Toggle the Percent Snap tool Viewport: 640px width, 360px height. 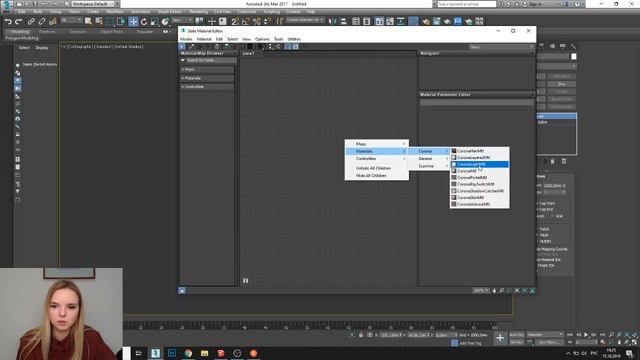(256, 21)
